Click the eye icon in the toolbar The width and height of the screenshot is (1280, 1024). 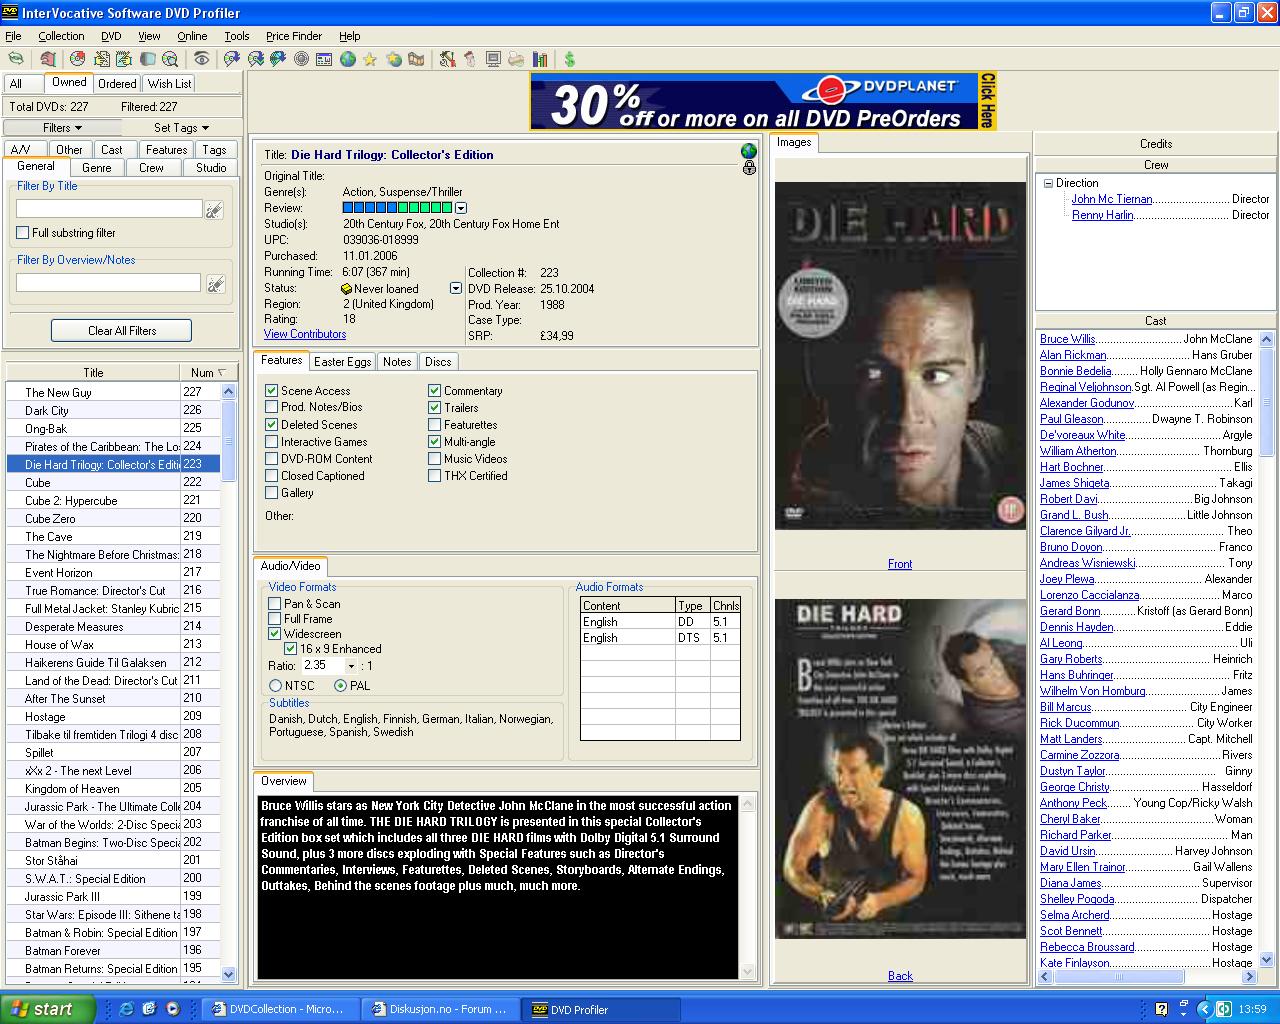tap(201, 59)
